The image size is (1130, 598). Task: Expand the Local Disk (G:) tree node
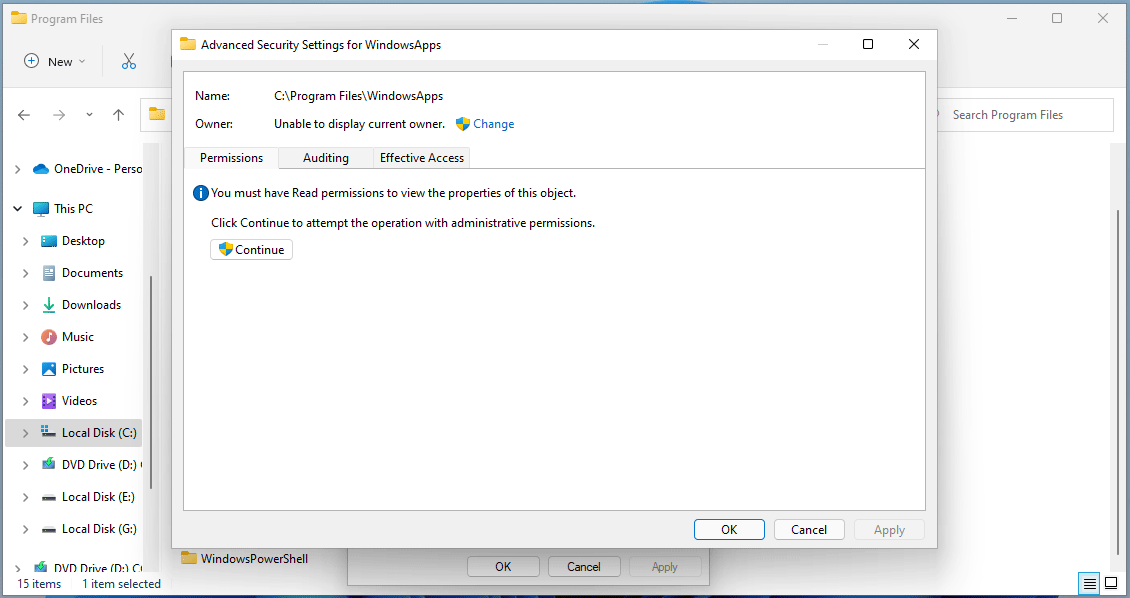click(x=25, y=529)
